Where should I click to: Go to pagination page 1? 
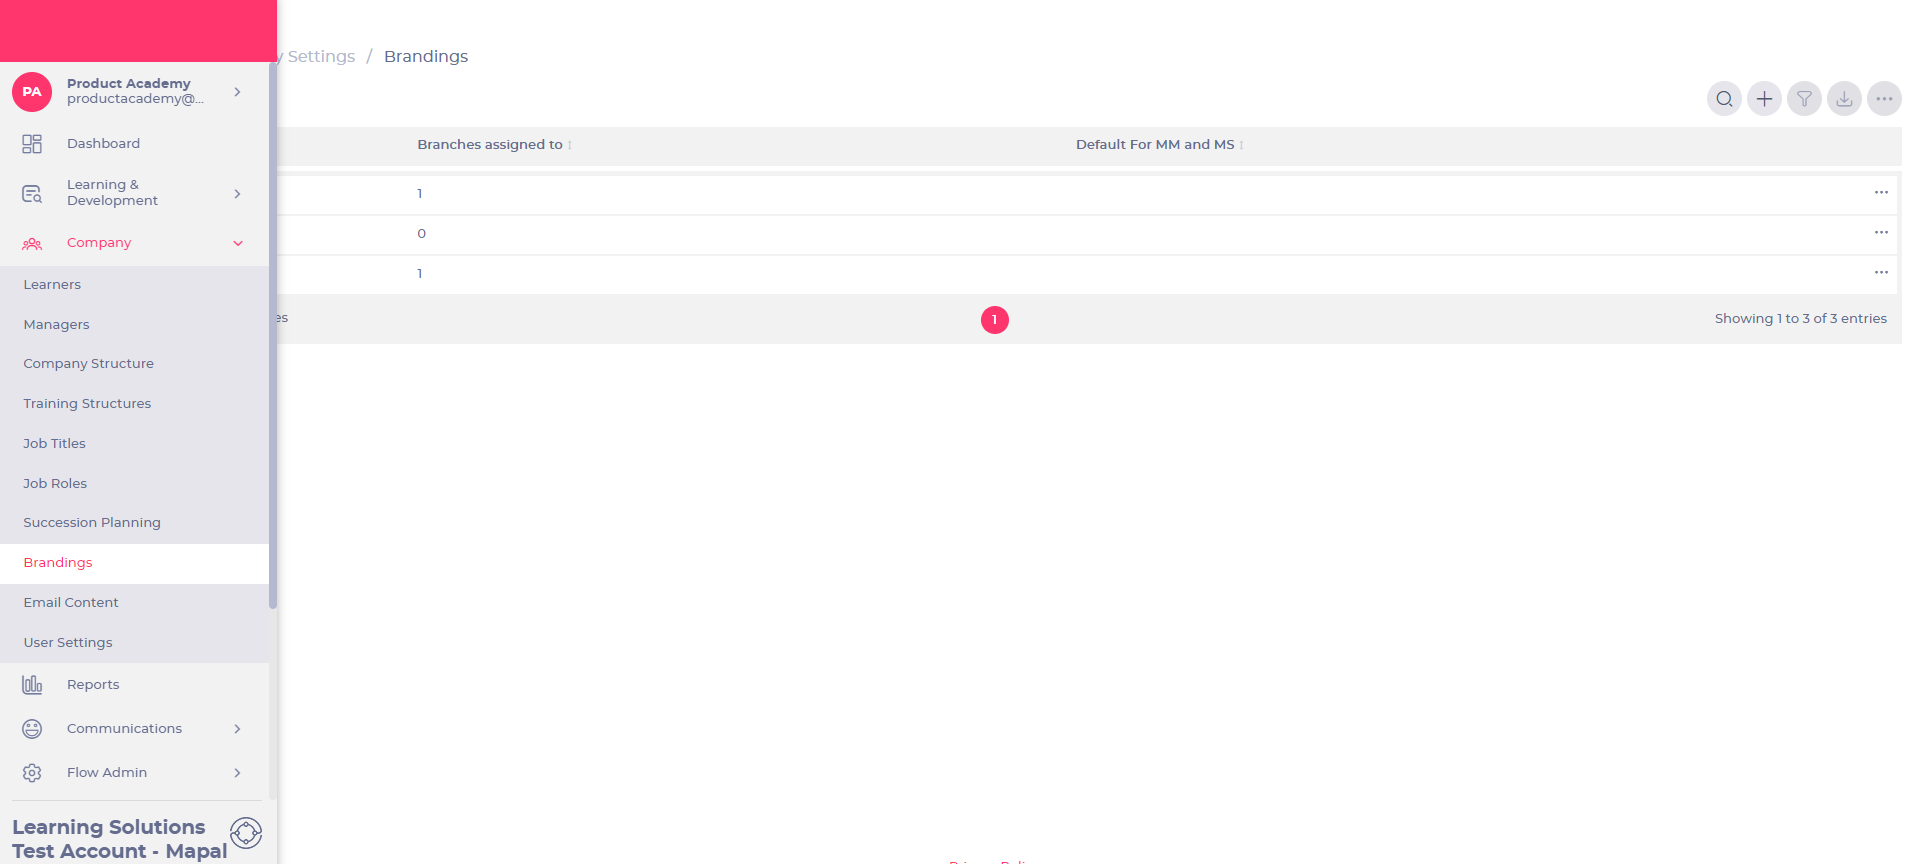point(995,320)
